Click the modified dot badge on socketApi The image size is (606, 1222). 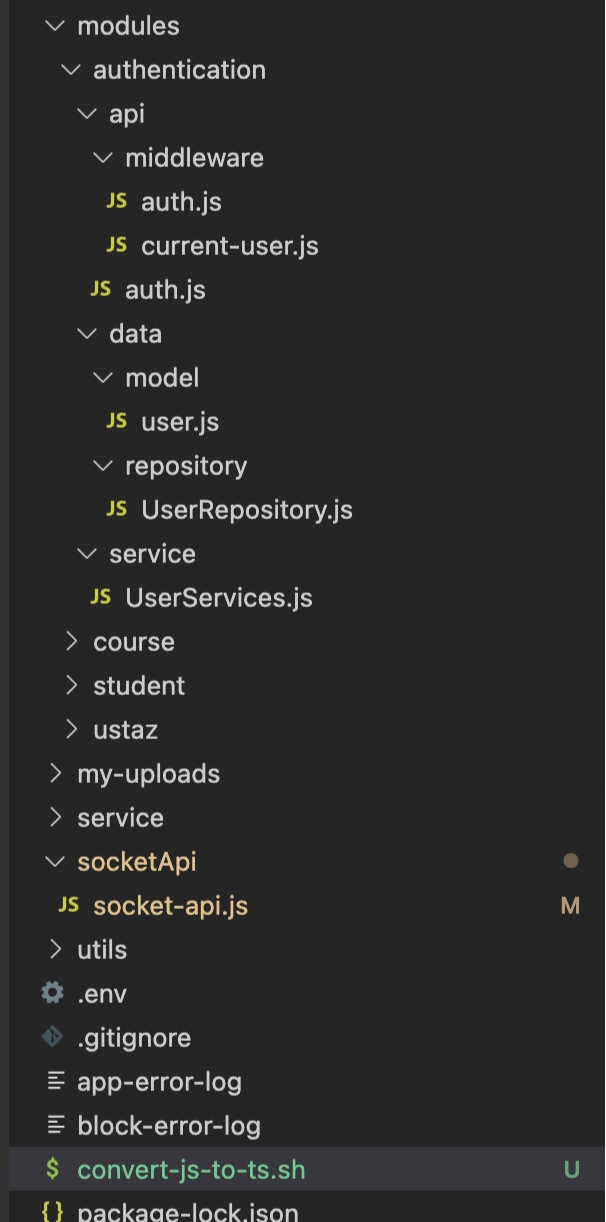click(x=571, y=861)
